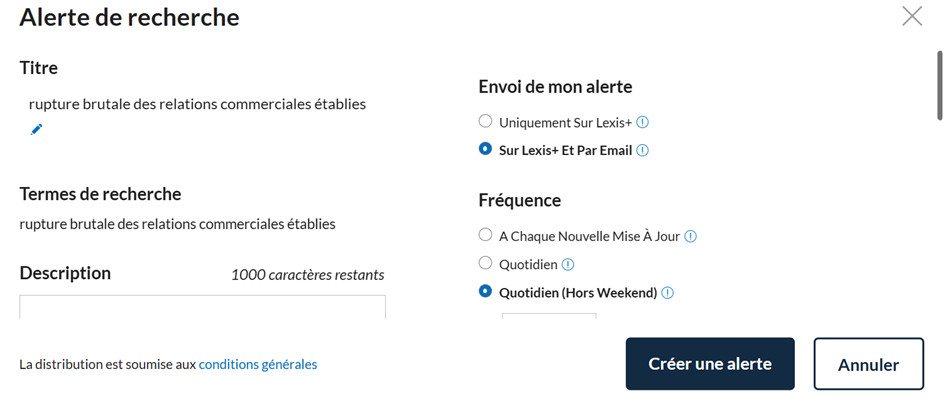Screen dimensions: 945x401
Task: Click the info icon next to Quotidien
Action: pos(568,264)
